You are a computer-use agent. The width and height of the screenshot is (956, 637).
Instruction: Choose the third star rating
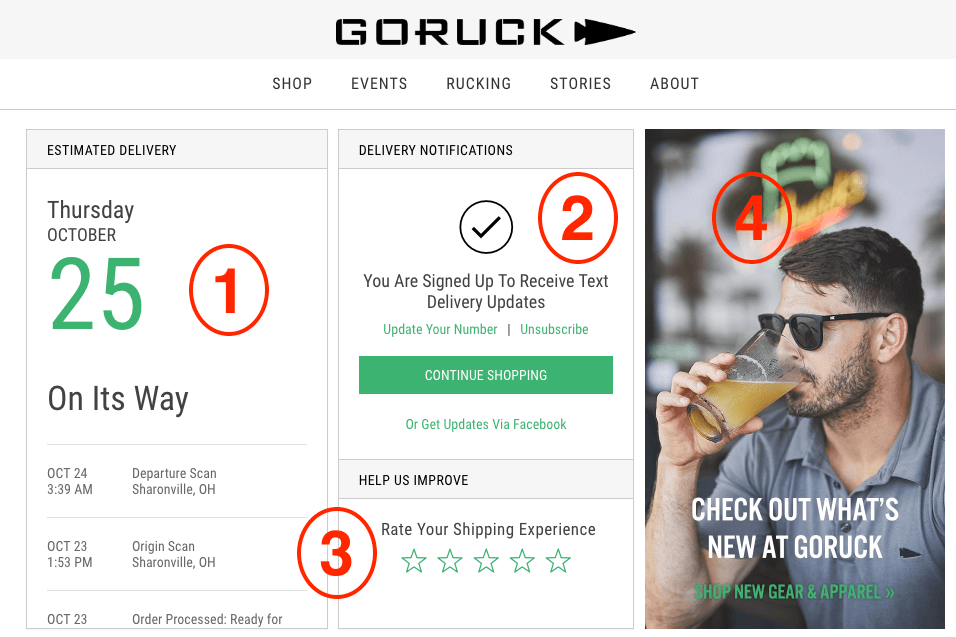(486, 561)
